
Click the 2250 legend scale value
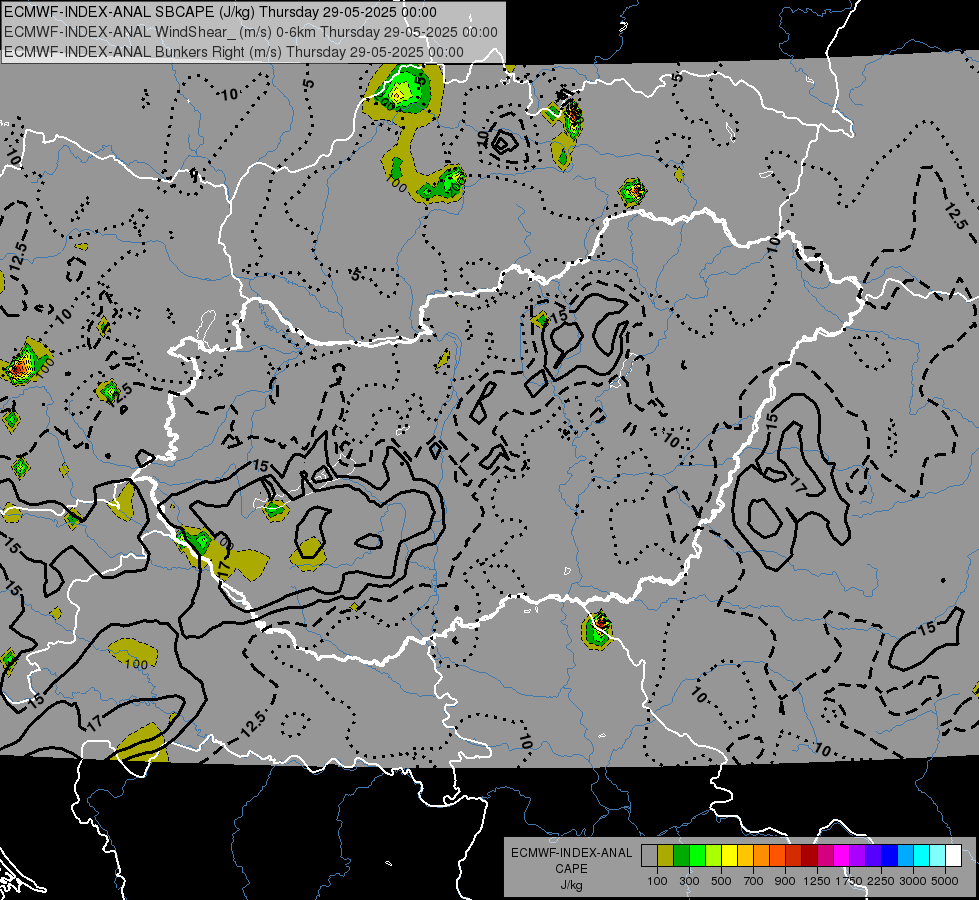point(881,881)
